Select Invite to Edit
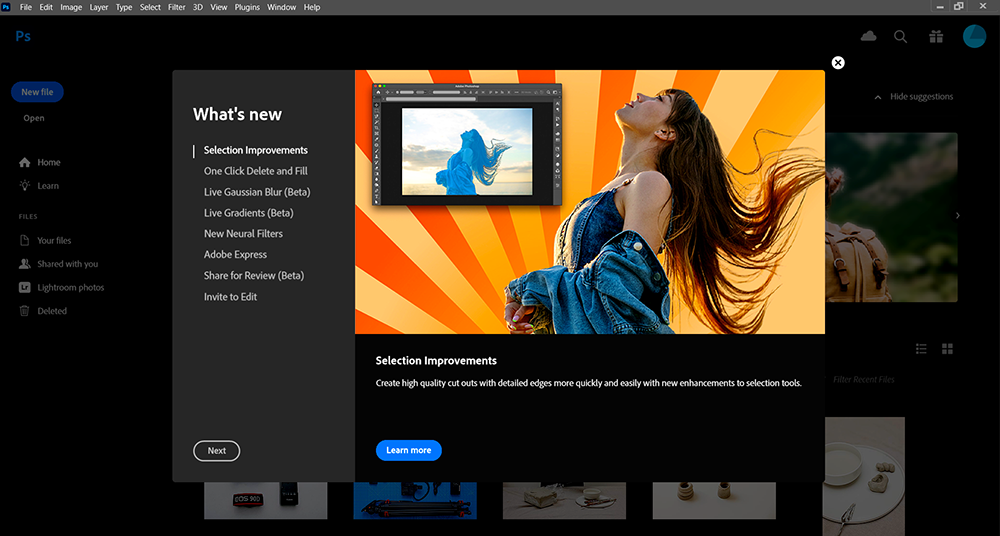 coord(230,297)
